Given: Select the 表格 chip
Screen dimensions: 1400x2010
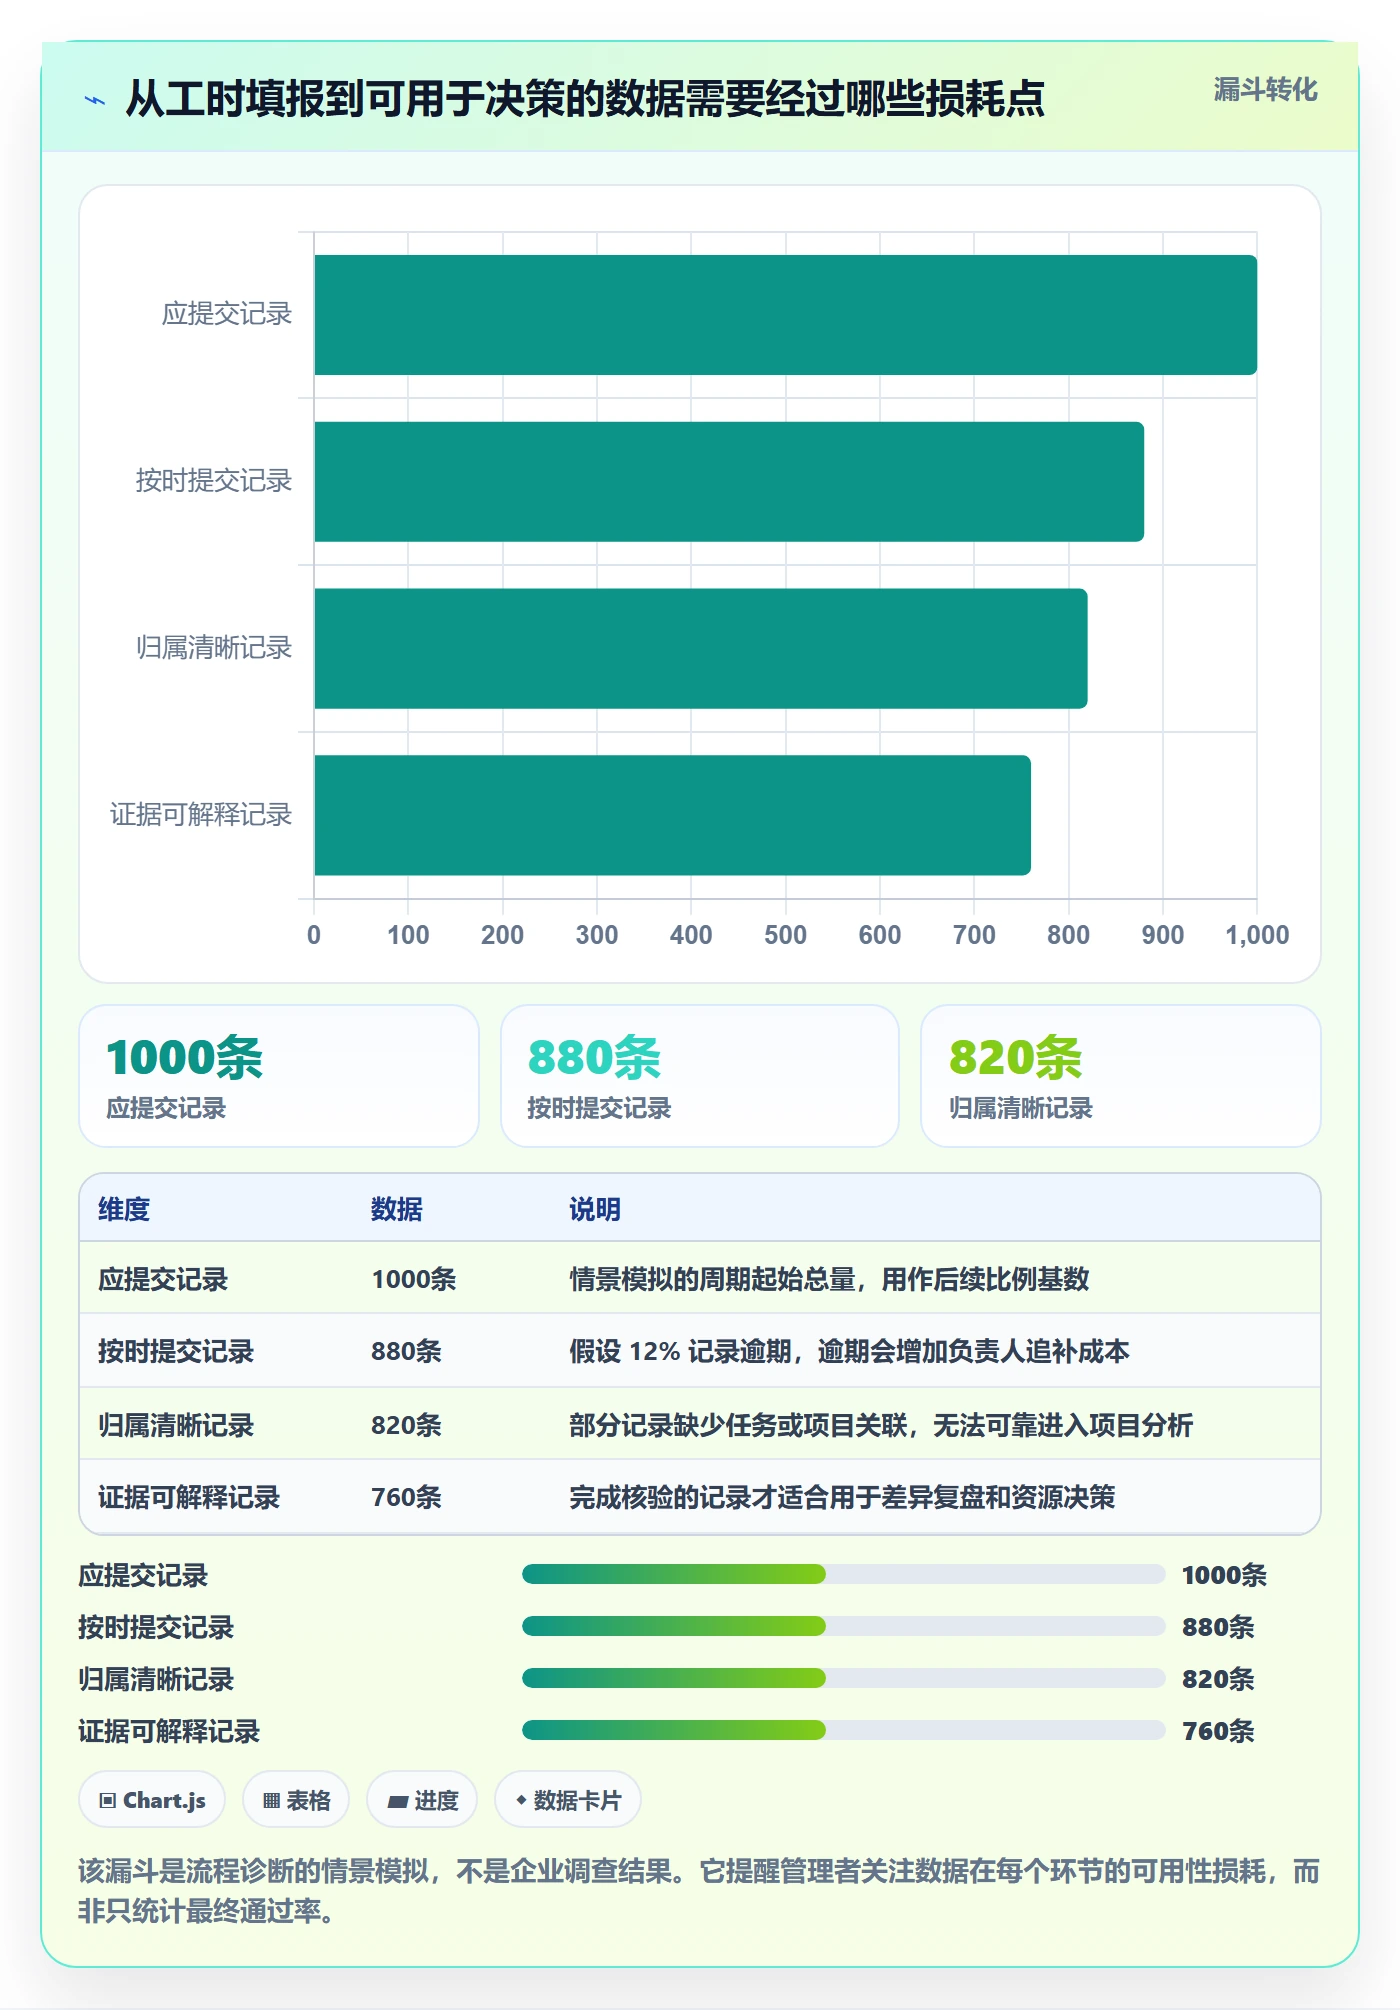Looking at the screenshot, I should [296, 1800].
